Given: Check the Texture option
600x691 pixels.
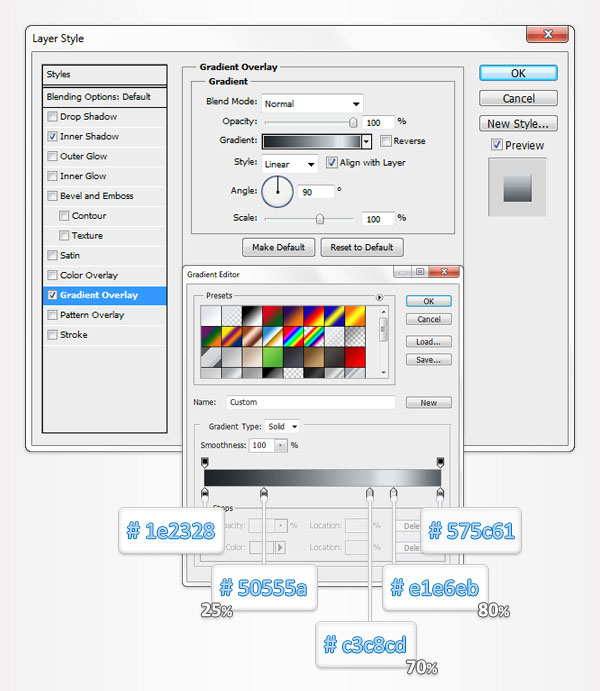Looking at the screenshot, I should 64,236.
